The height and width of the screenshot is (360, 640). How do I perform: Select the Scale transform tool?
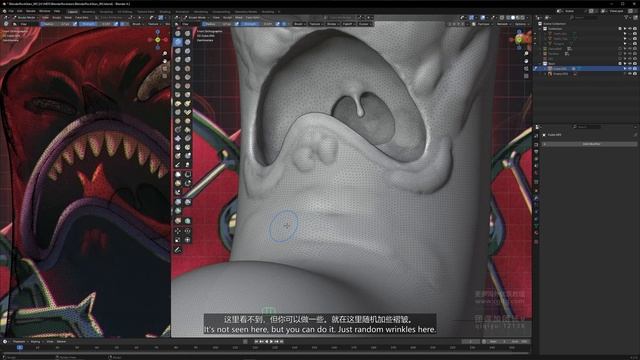point(178,240)
